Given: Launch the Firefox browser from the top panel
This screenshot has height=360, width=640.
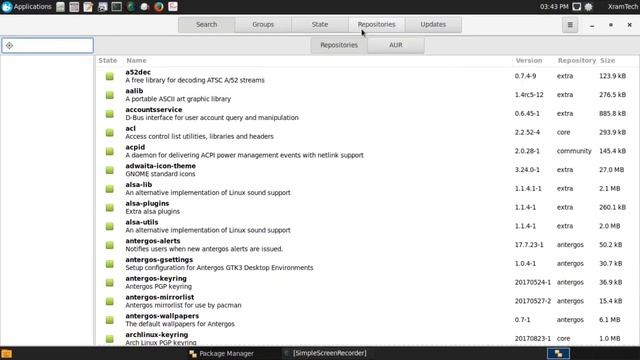Looking at the screenshot, I should coord(159,7).
